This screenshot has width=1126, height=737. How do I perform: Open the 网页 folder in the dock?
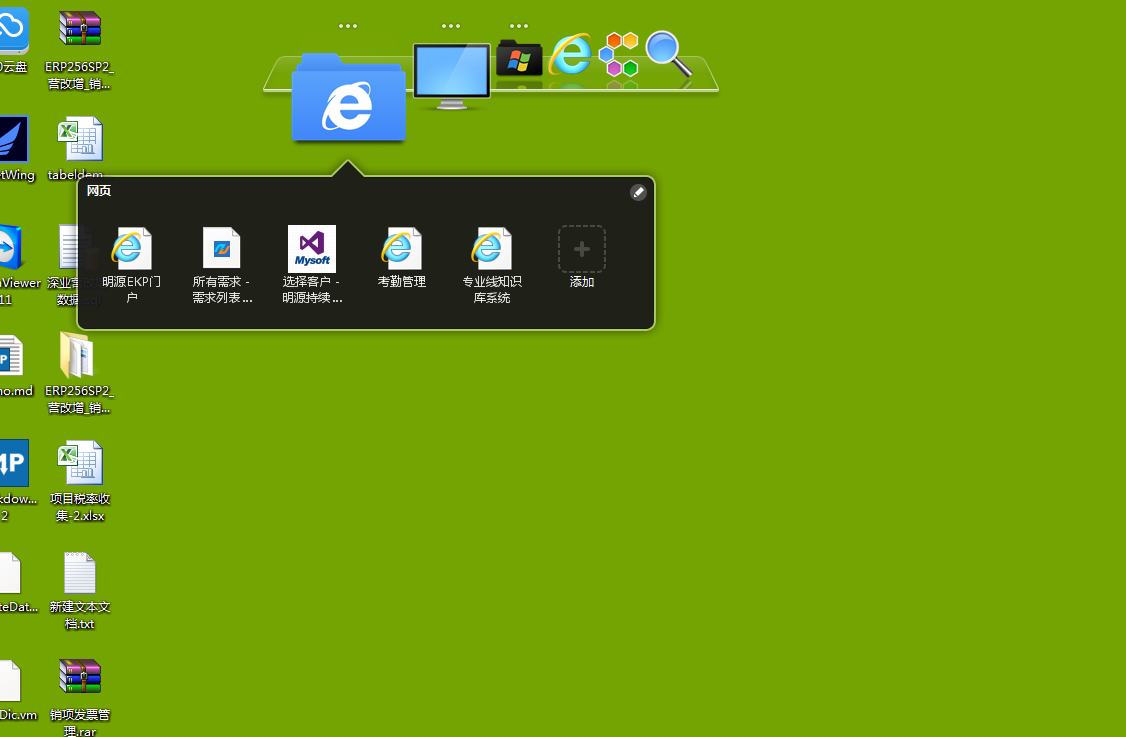[x=348, y=97]
